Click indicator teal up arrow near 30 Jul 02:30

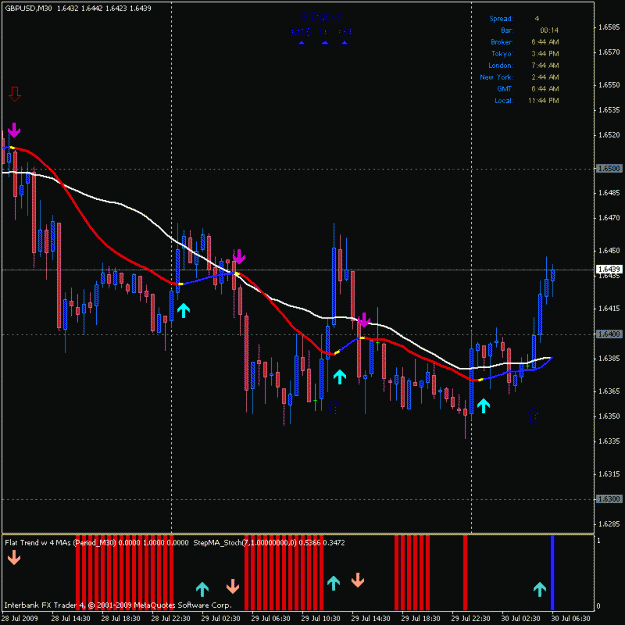click(540, 589)
